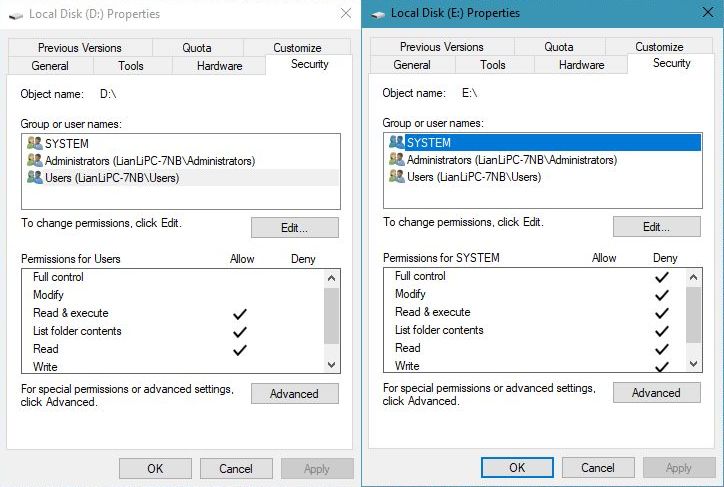The width and height of the screenshot is (724, 487).
Task: Click drive icon in E: Properties title bar
Action: pyautogui.click(x=378, y=14)
